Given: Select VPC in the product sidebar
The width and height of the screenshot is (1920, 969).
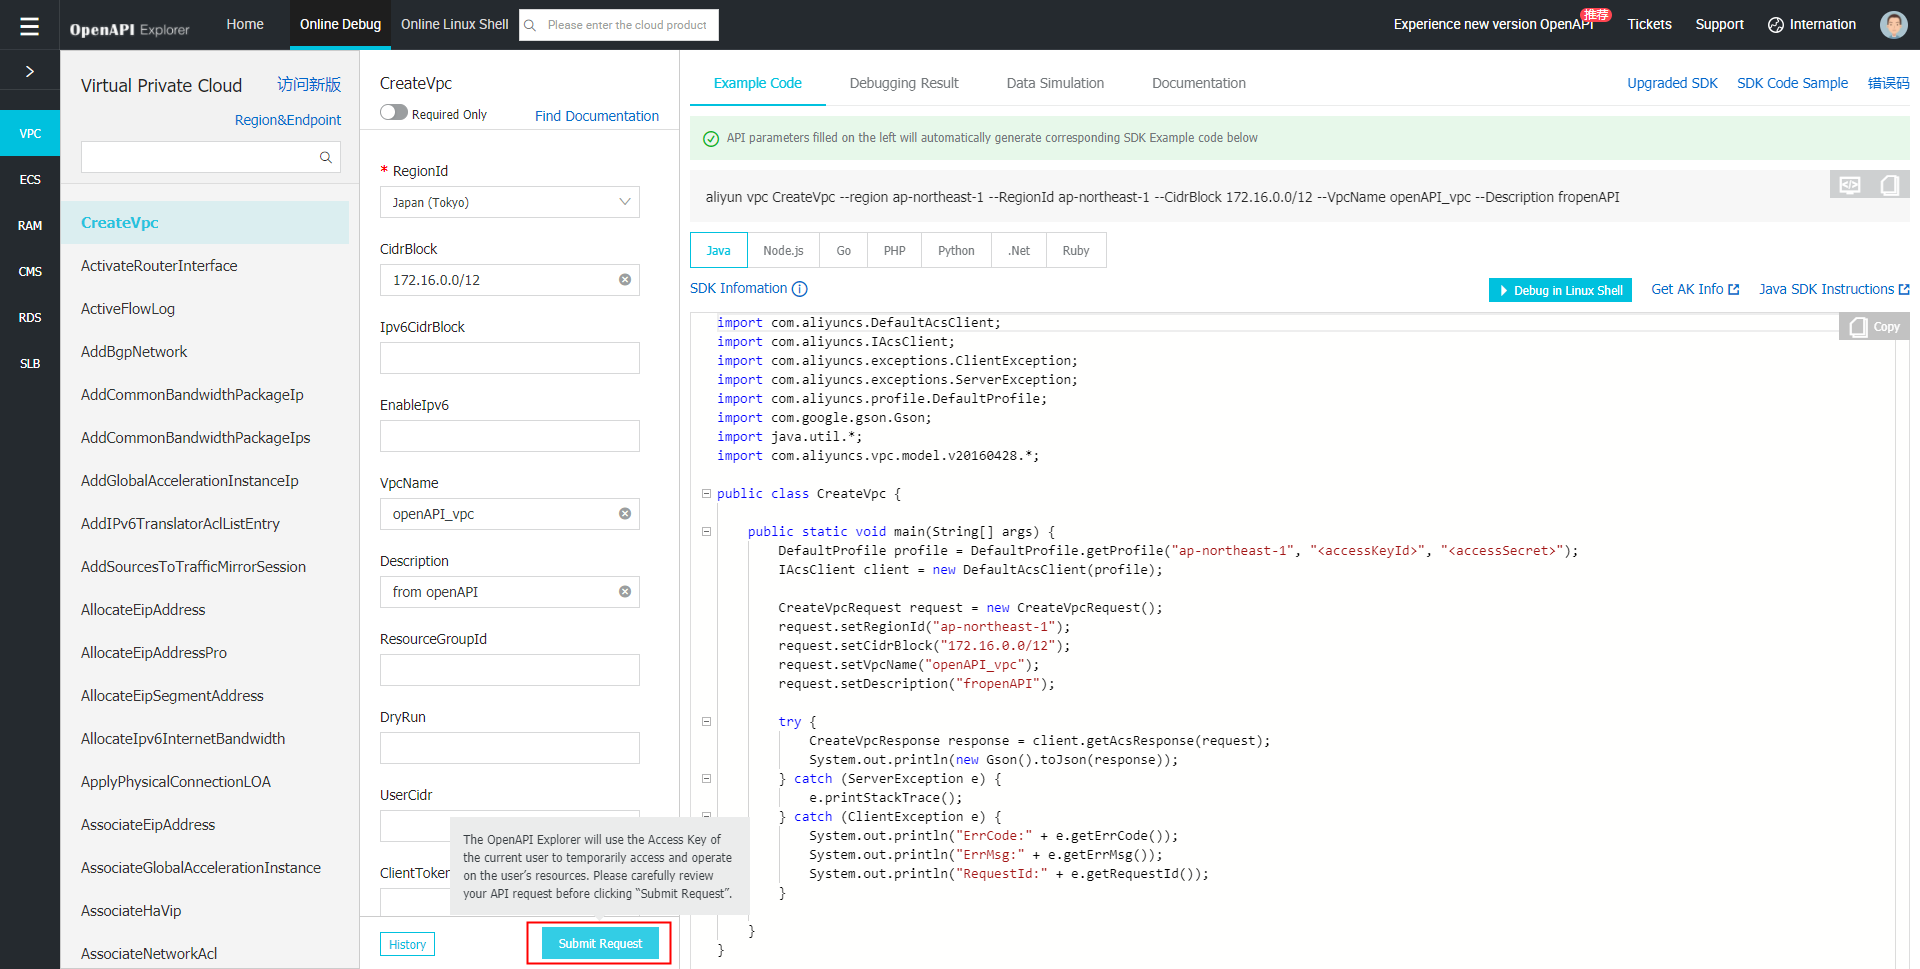Looking at the screenshot, I should point(30,133).
